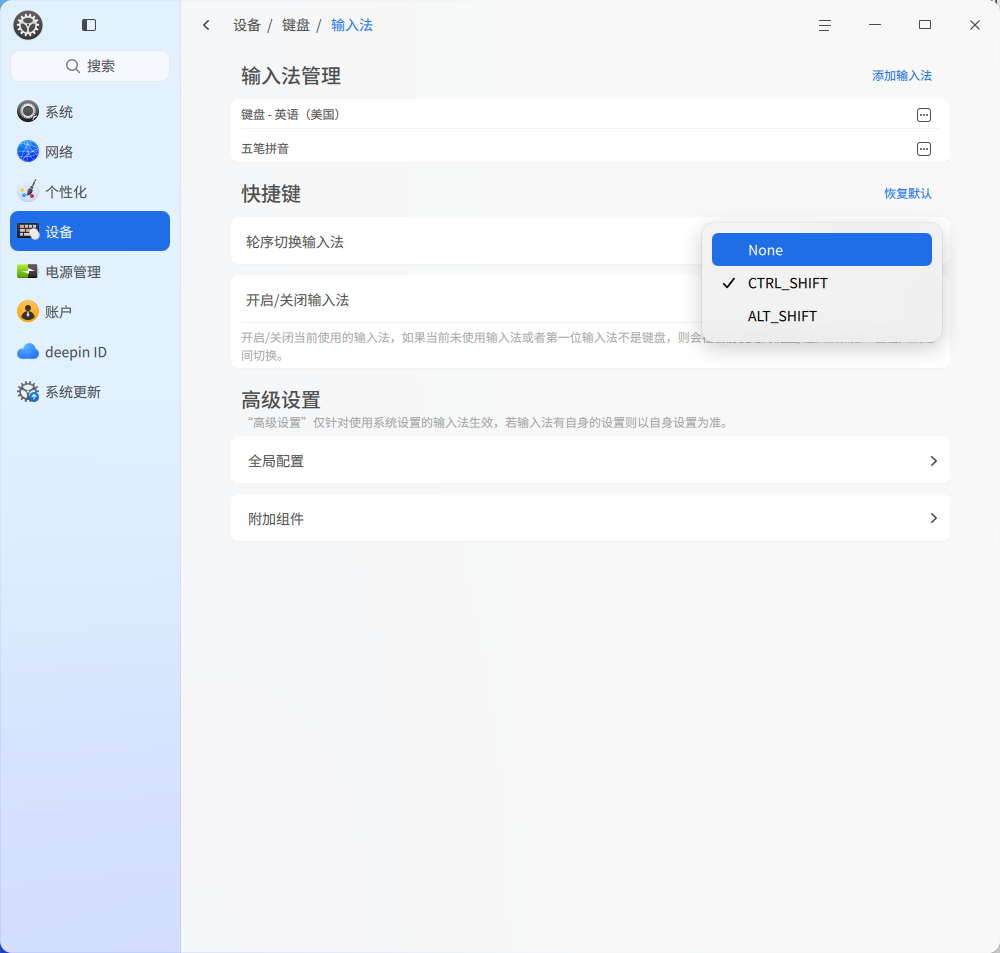The width and height of the screenshot is (1000, 953).
Task: Click 系统更新 sidebar label
Action: 73,392
